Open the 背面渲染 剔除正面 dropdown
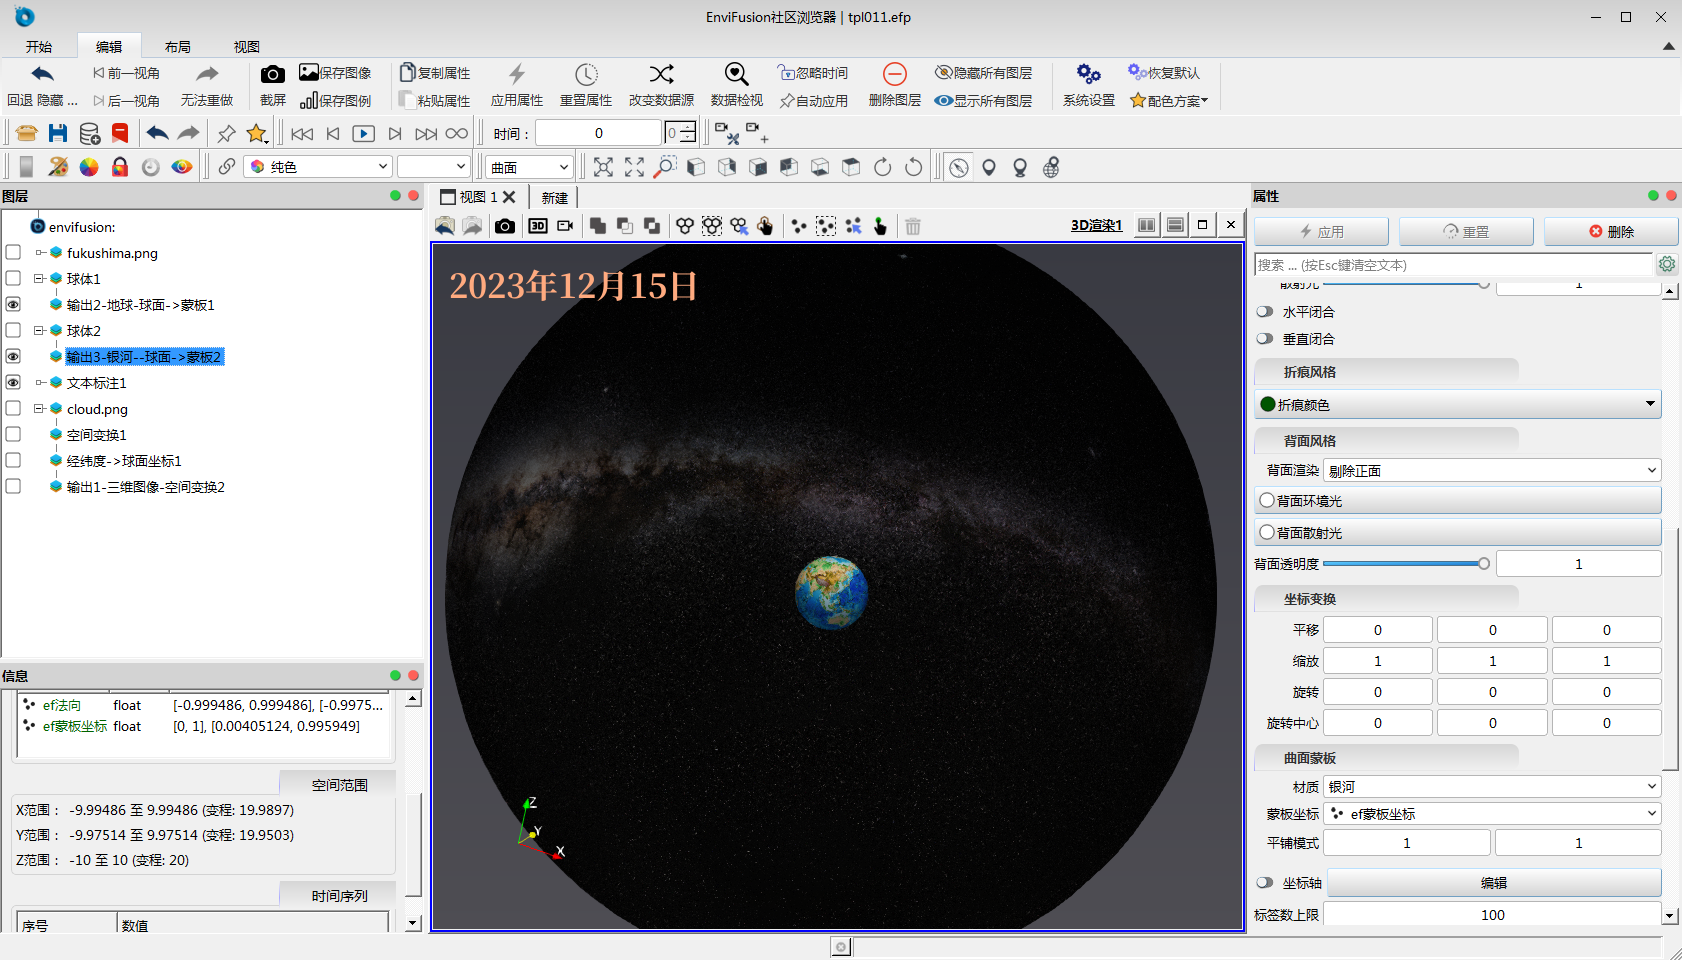The image size is (1682, 960). tap(1492, 470)
